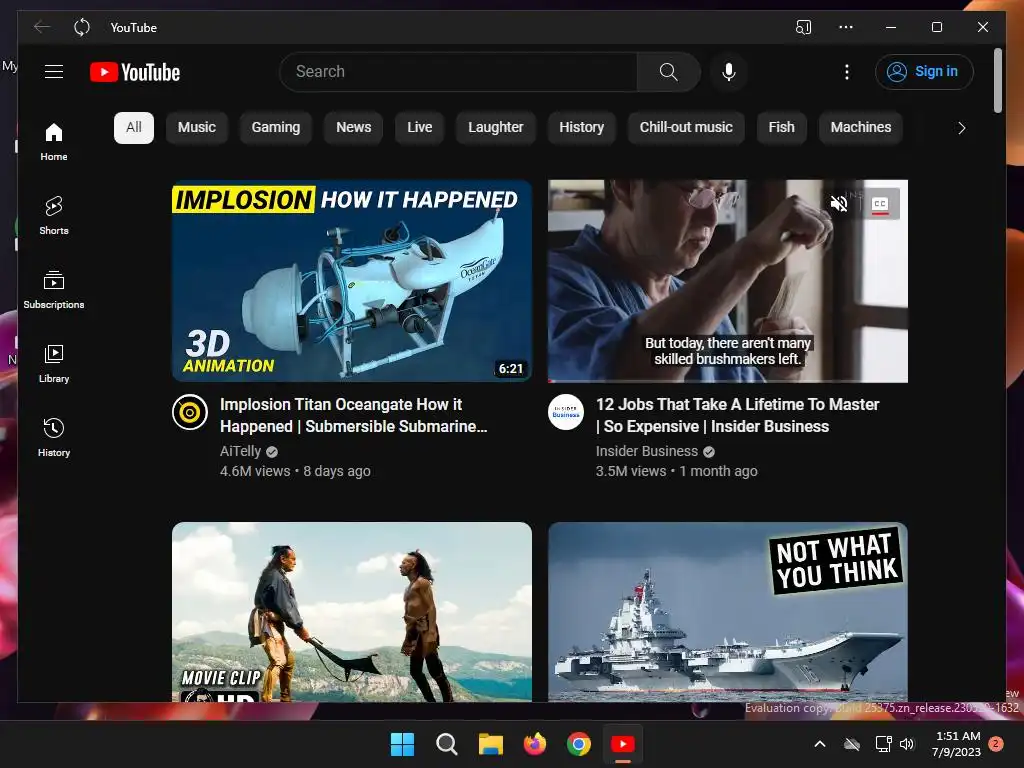The height and width of the screenshot is (768, 1024).
Task: Click YouTube app icon in taskbar
Action: [623, 744]
